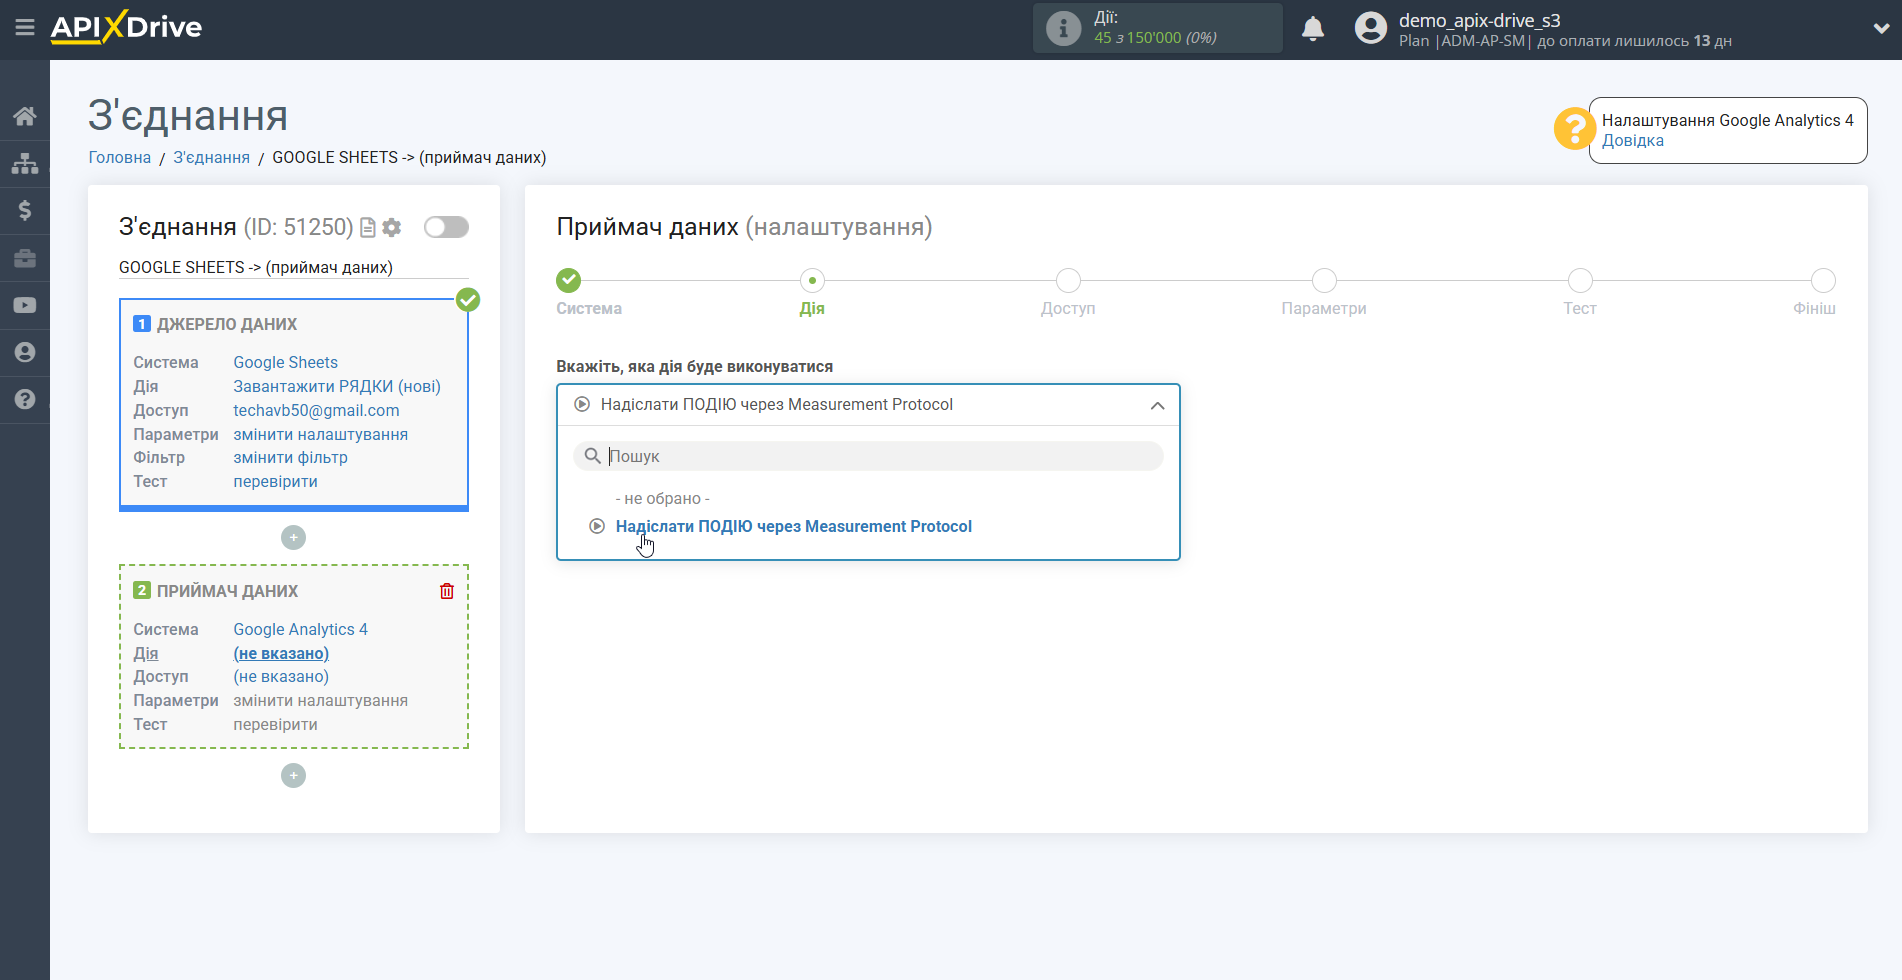Viewport: 1902px width, 980px height.
Task: Click the connection document copy icon
Action: pyautogui.click(x=368, y=228)
